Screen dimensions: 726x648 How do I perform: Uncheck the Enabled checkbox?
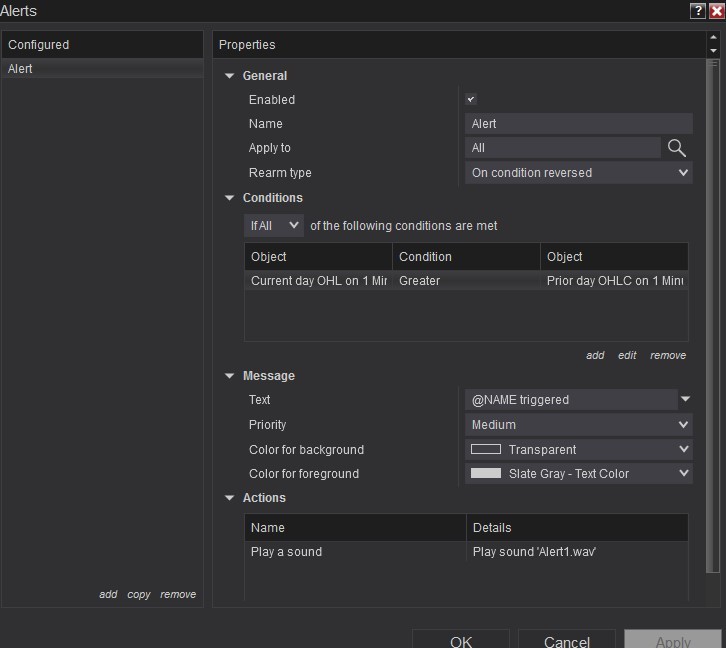471,100
